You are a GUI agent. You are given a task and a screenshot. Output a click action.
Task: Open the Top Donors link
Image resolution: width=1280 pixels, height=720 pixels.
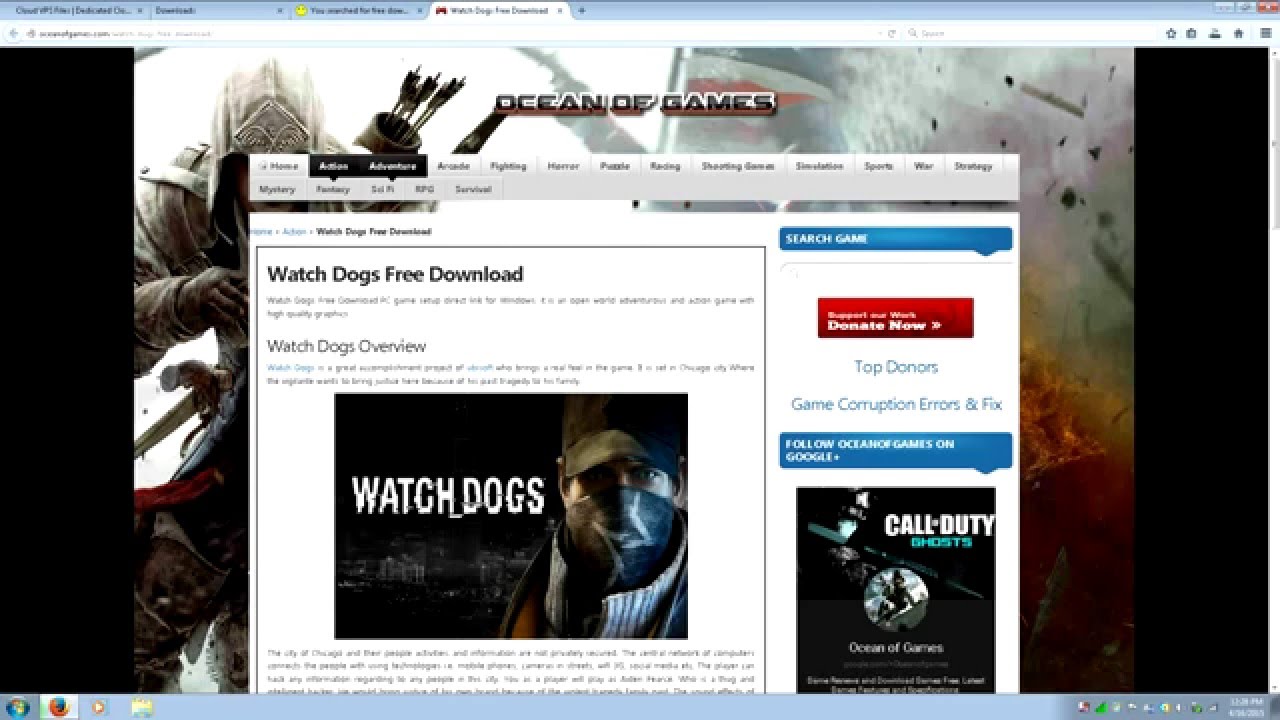896,367
